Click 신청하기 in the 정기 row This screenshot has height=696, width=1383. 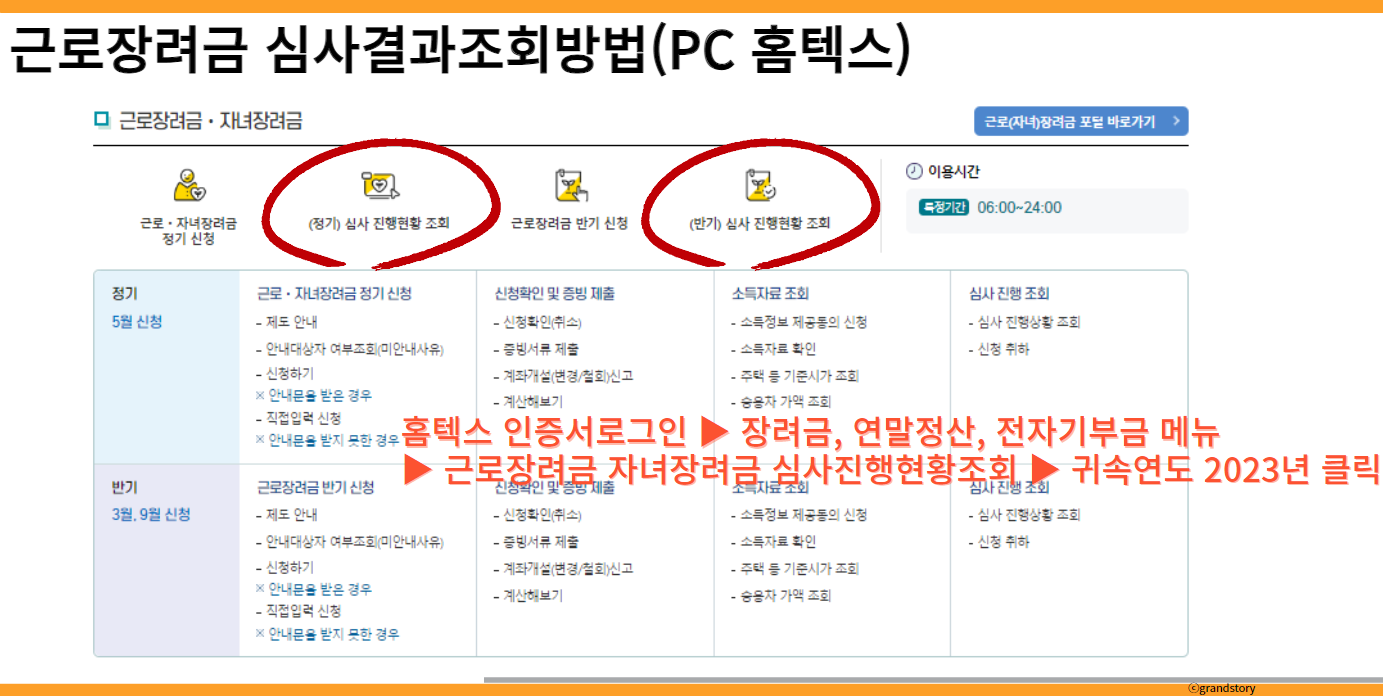pyautogui.click(x=285, y=372)
